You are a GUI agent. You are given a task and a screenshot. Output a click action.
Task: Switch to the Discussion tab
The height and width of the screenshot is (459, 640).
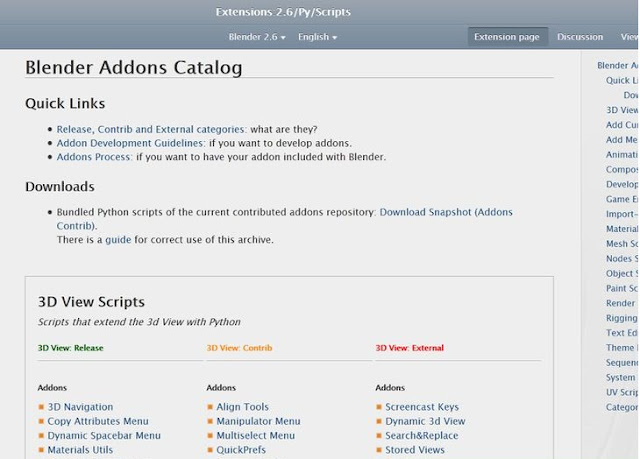pyautogui.click(x=580, y=37)
